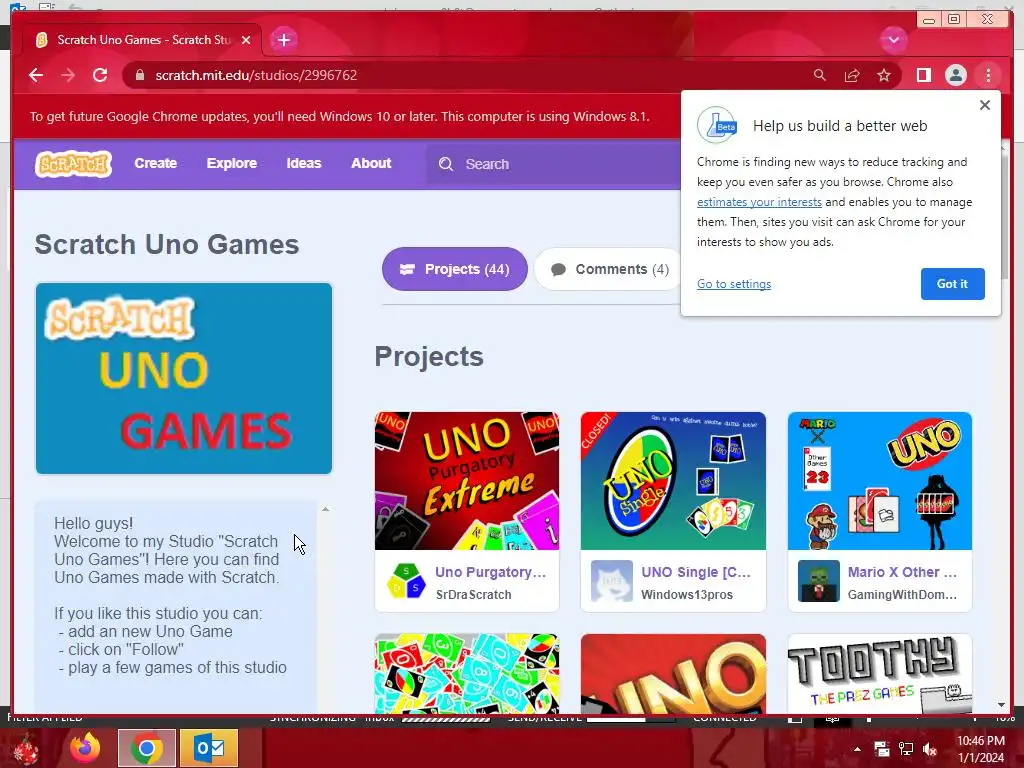This screenshot has width=1024, height=768.
Task: Open the Explore menu item
Action: click(232, 163)
